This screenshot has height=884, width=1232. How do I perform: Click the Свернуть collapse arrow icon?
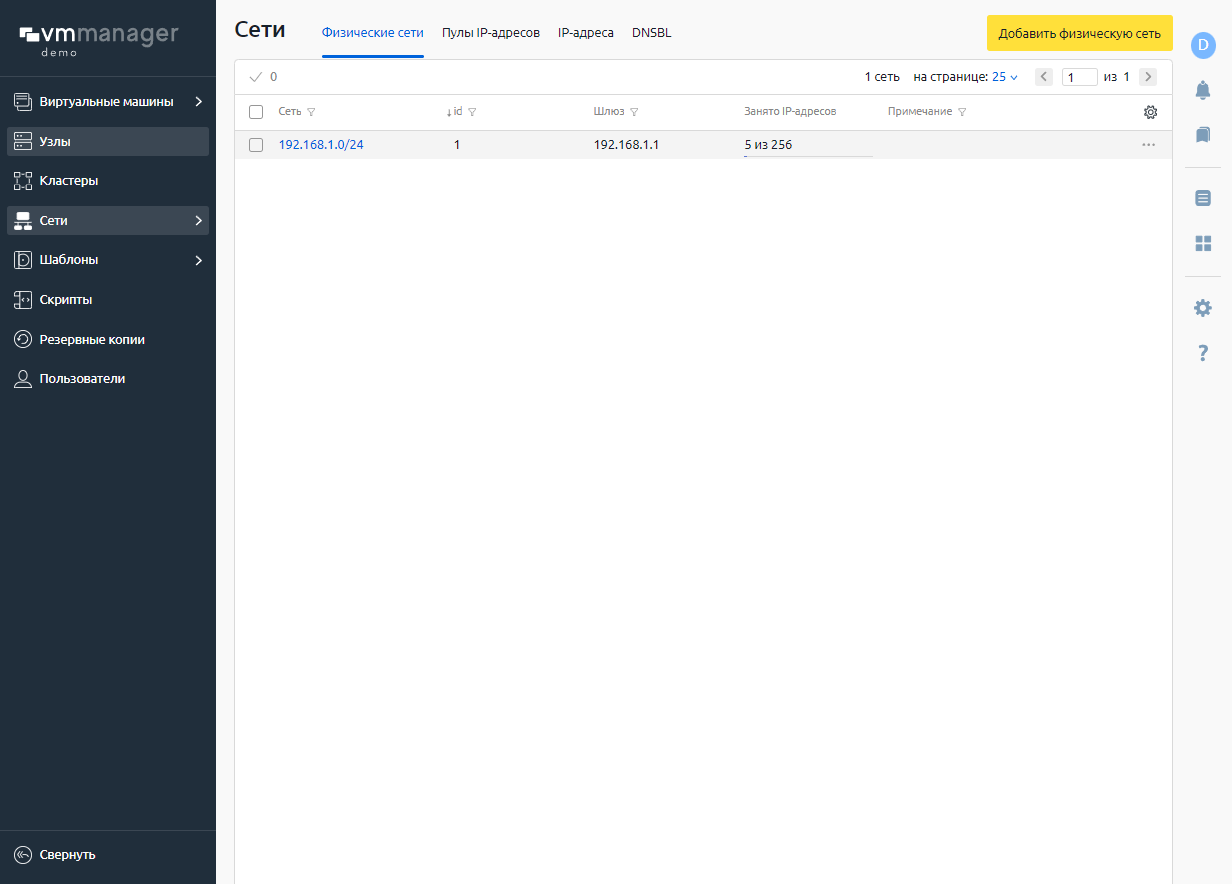point(23,855)
